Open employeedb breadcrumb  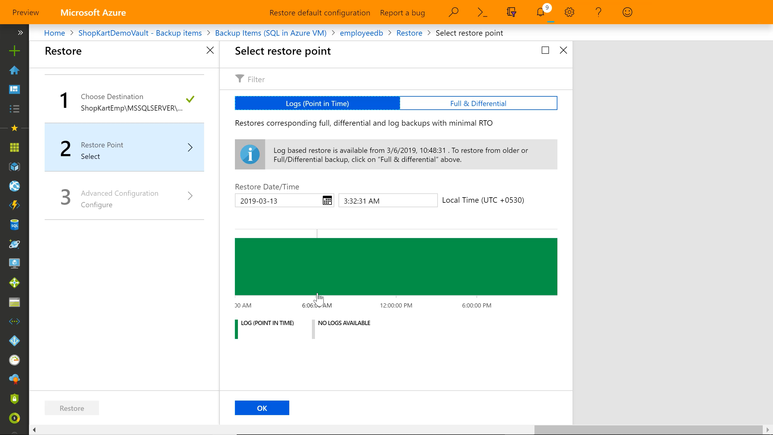click(361, 33)
